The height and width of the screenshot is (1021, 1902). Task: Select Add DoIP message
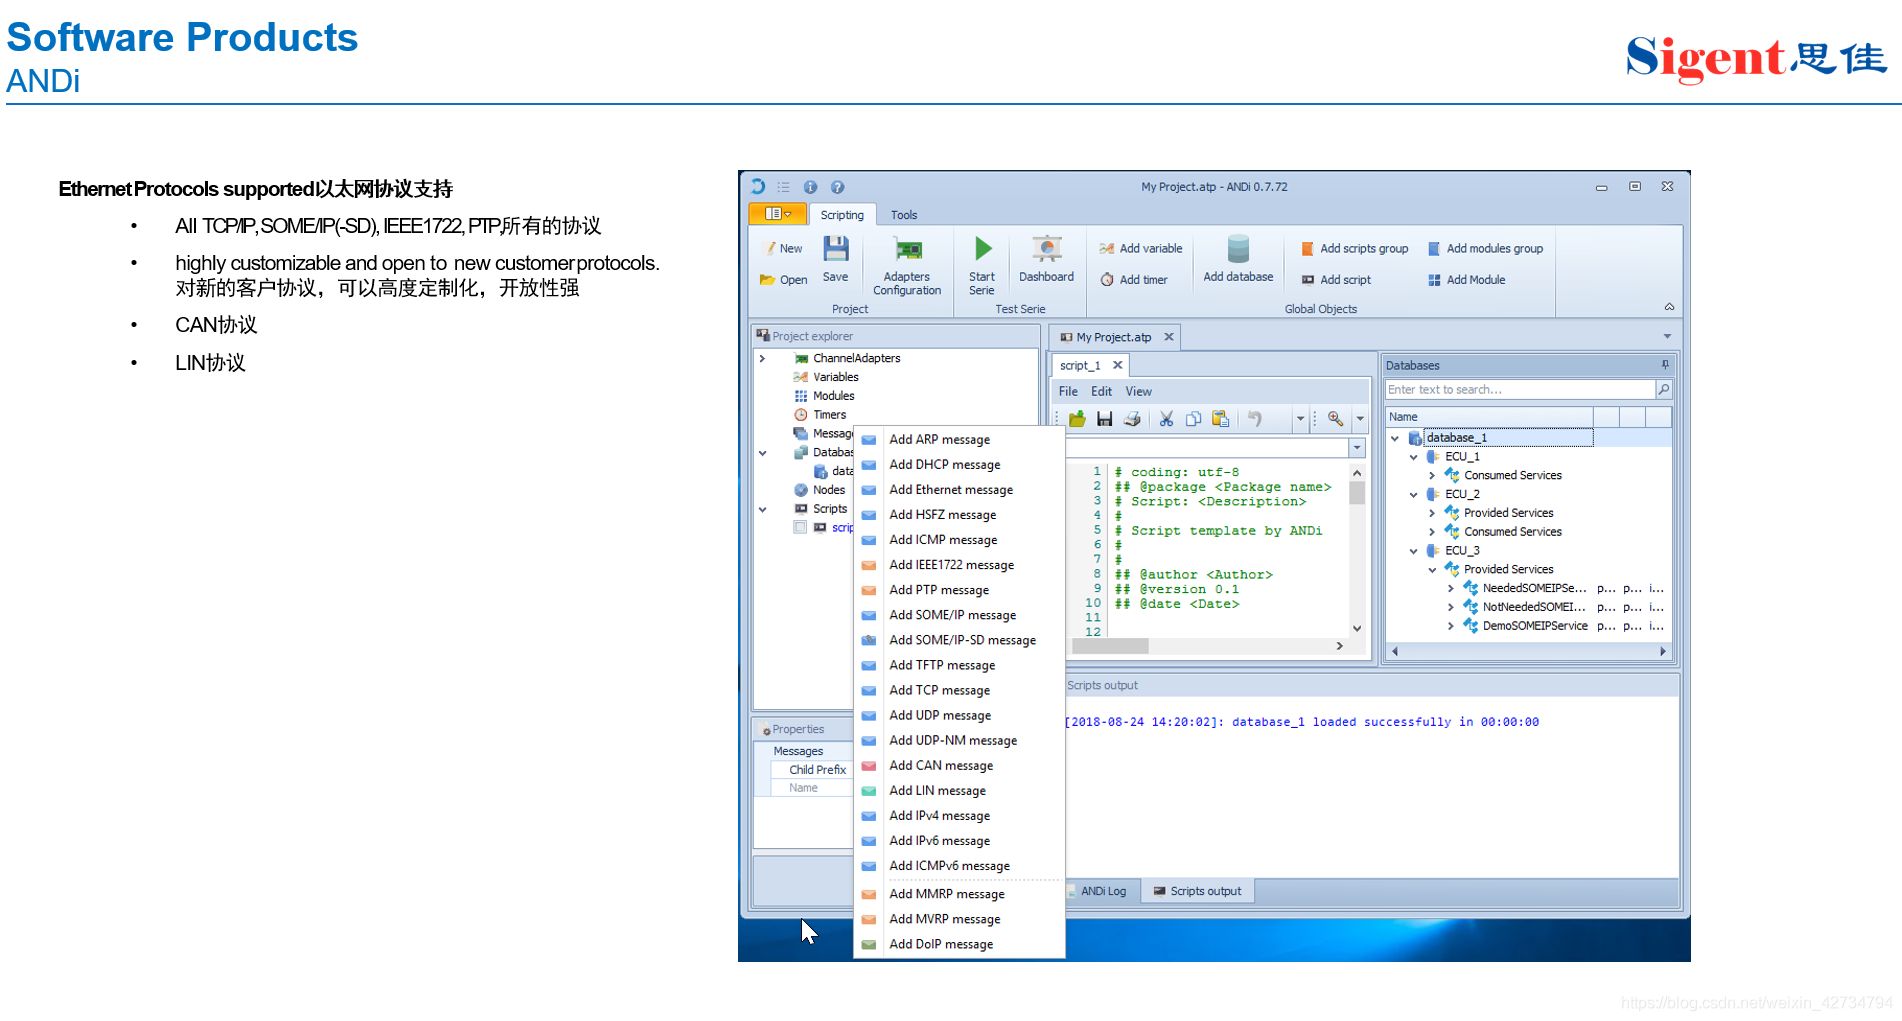point(959,944)
